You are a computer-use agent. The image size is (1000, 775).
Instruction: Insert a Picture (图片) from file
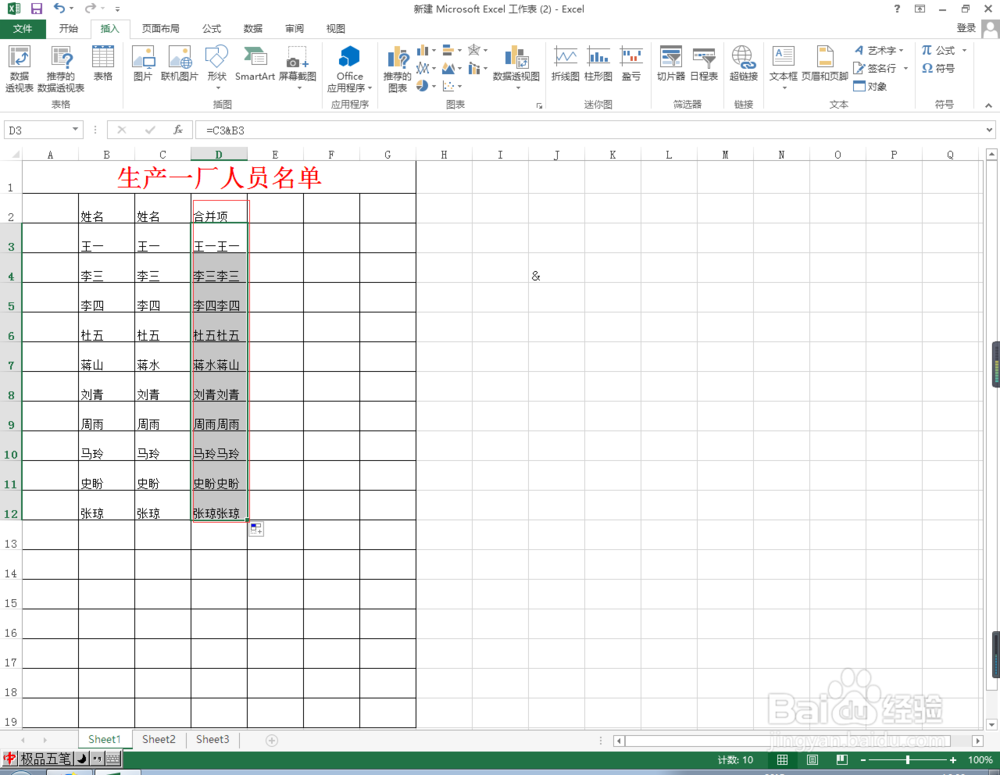pos(143,64)
